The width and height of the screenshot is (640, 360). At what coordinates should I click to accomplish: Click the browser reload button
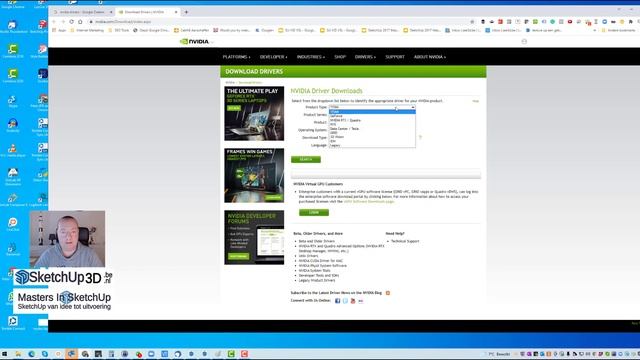click(x=71, y=22)
